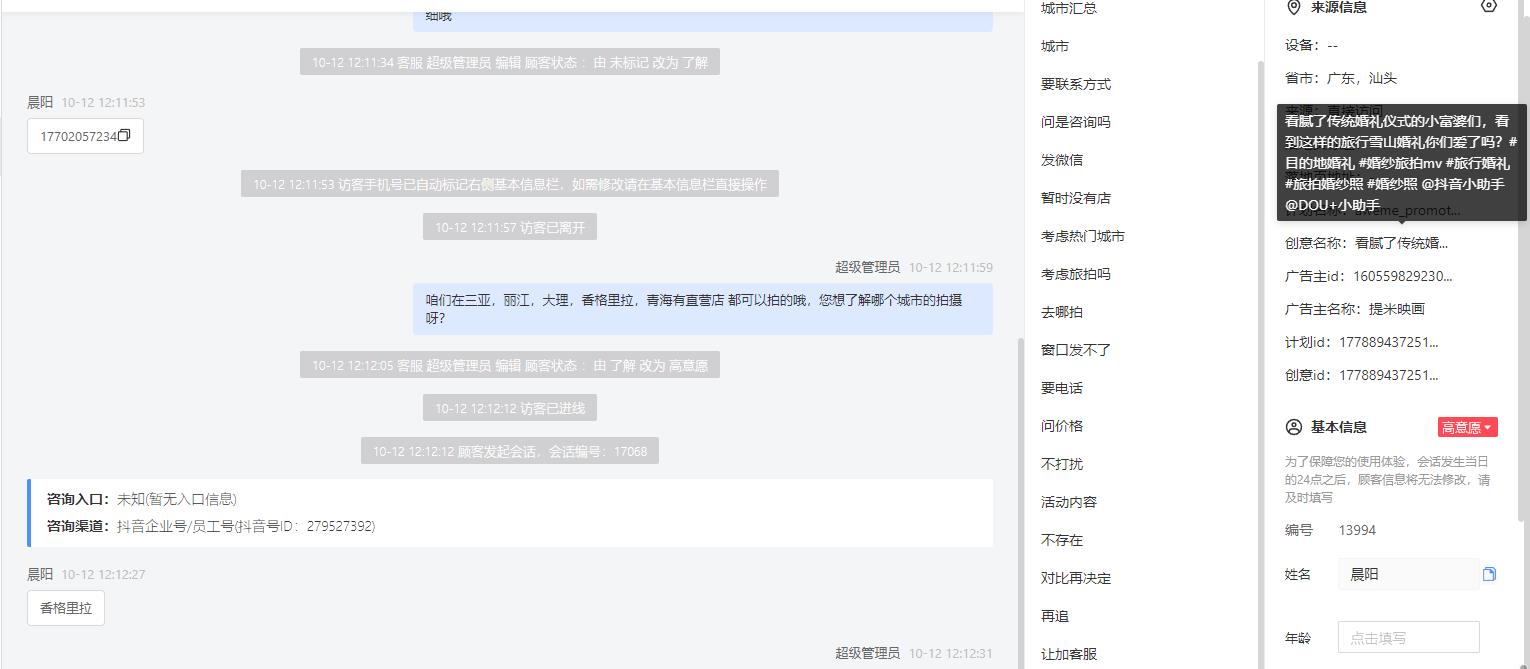Click the 姓名 field containing 晨阳
The height and width of the screenshot is (669, 1530).
pos(1408,574)
